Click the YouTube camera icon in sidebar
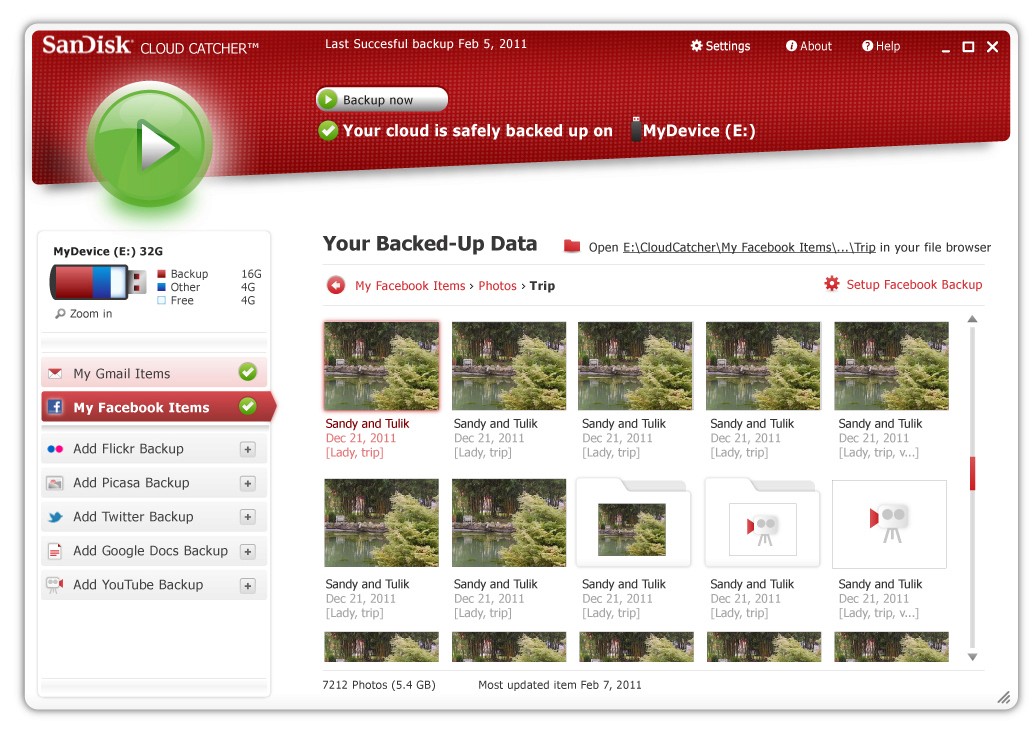Viewport: 1032px width, 738px height. point(55,585)
